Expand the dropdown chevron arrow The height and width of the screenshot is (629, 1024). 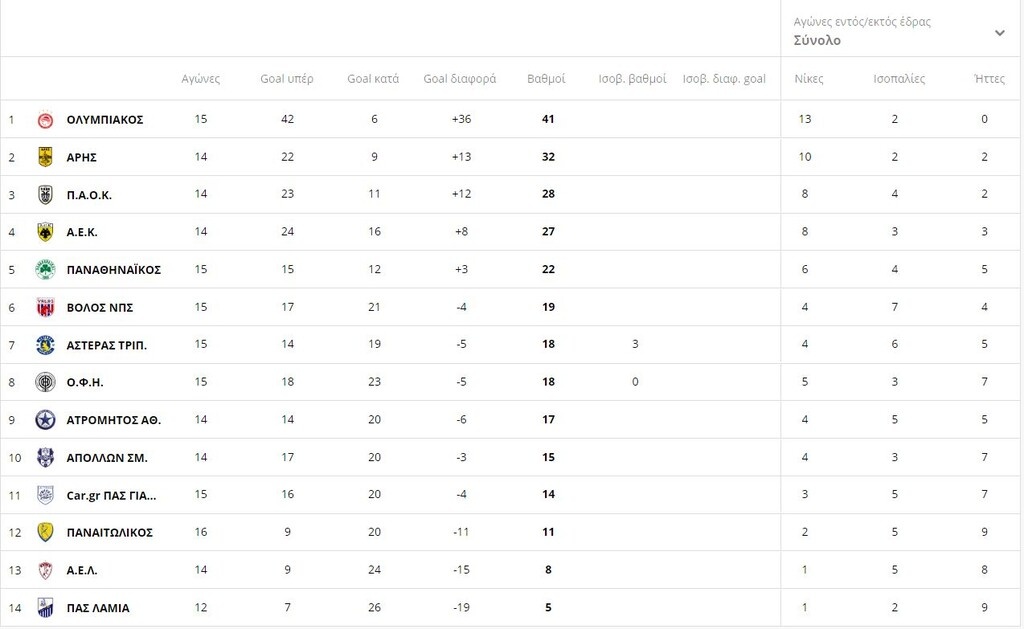click(x=999, y=33)
